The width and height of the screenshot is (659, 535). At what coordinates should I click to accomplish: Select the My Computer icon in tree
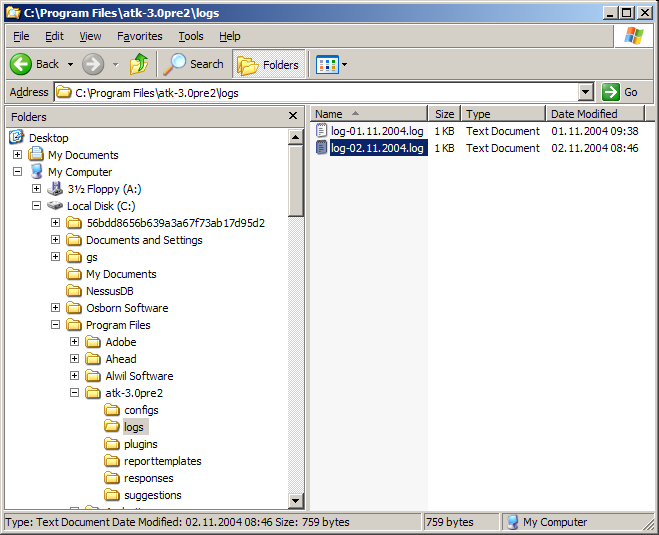tap(37, 171)
